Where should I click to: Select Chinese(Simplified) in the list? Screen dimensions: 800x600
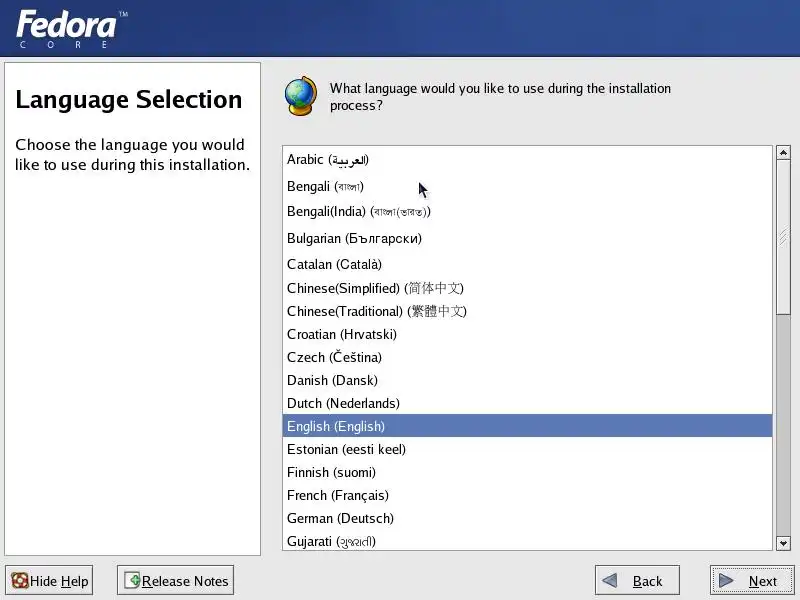tap(375, 289)
